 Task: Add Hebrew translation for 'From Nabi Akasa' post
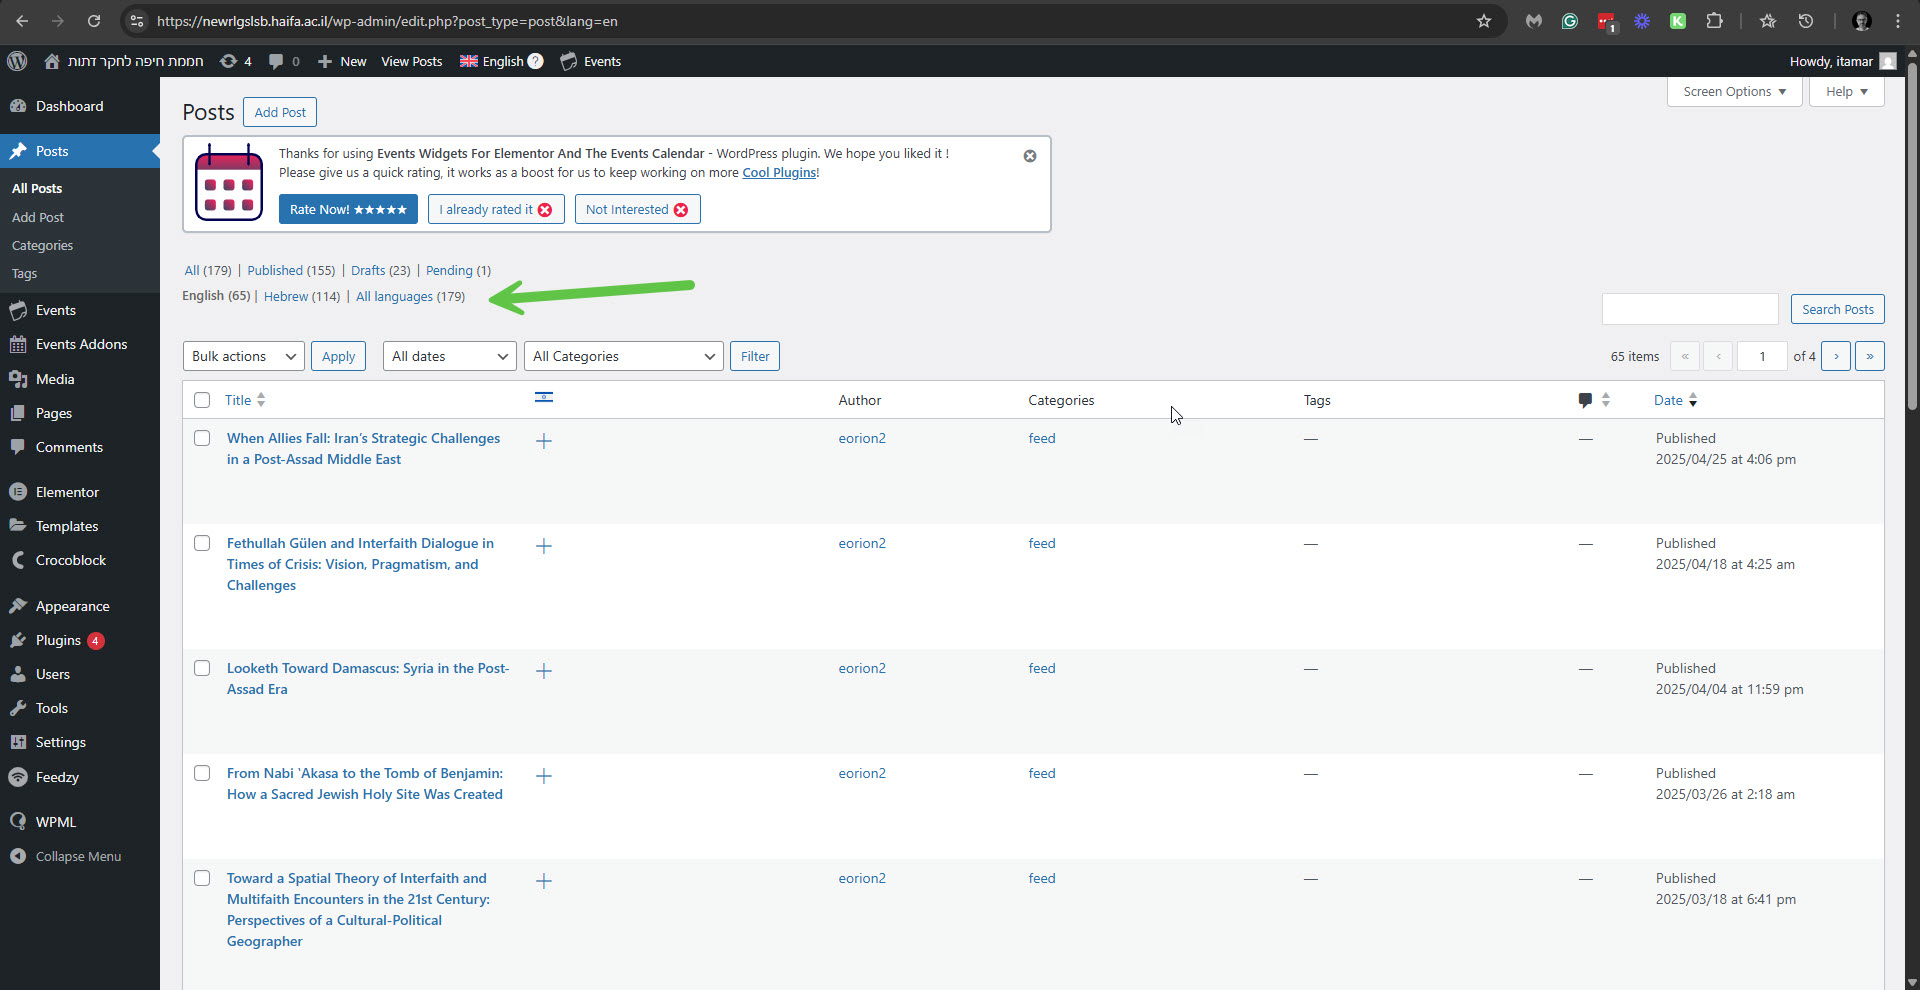coord(544,776)
